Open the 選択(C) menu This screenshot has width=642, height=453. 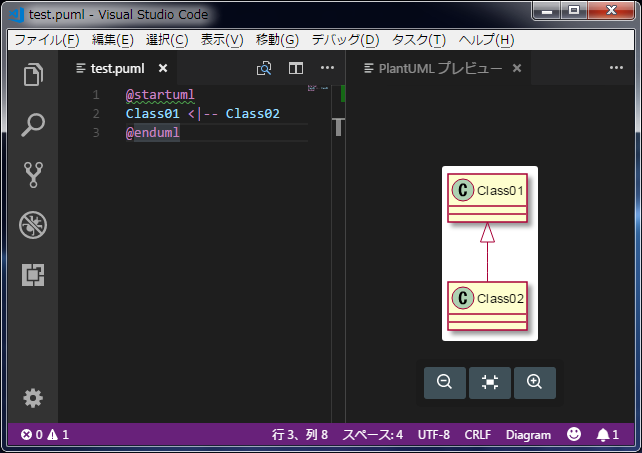pyautogui.click(x=167, y=40)
